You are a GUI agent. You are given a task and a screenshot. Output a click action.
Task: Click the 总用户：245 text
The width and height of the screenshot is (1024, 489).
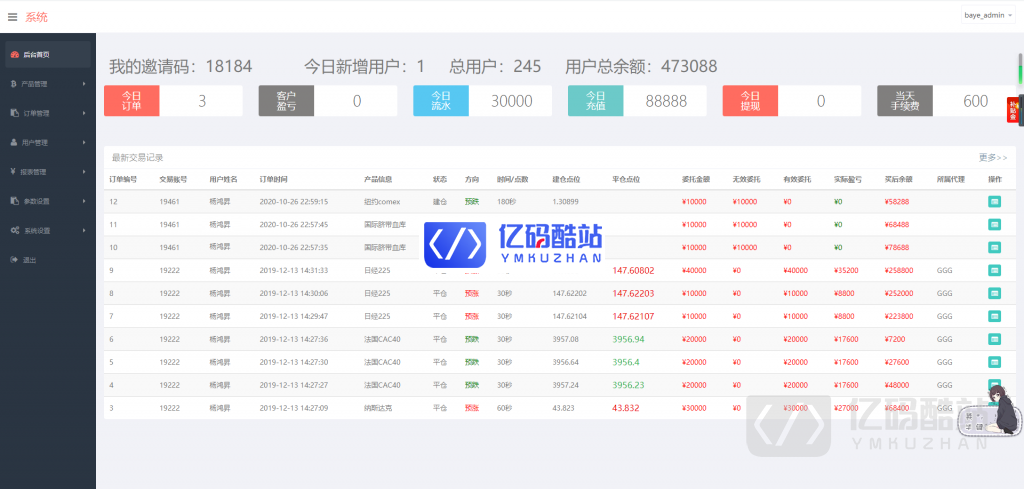point(495,66)
